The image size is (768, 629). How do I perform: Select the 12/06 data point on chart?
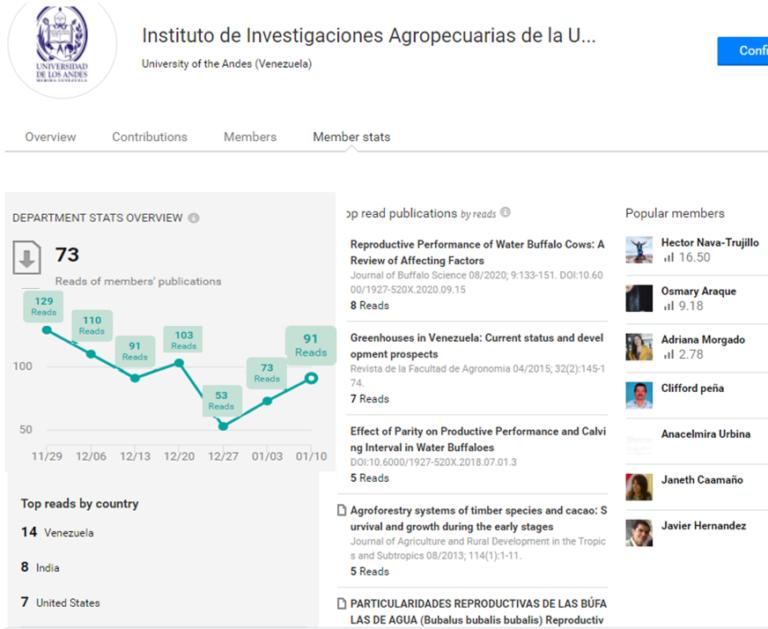91,354
